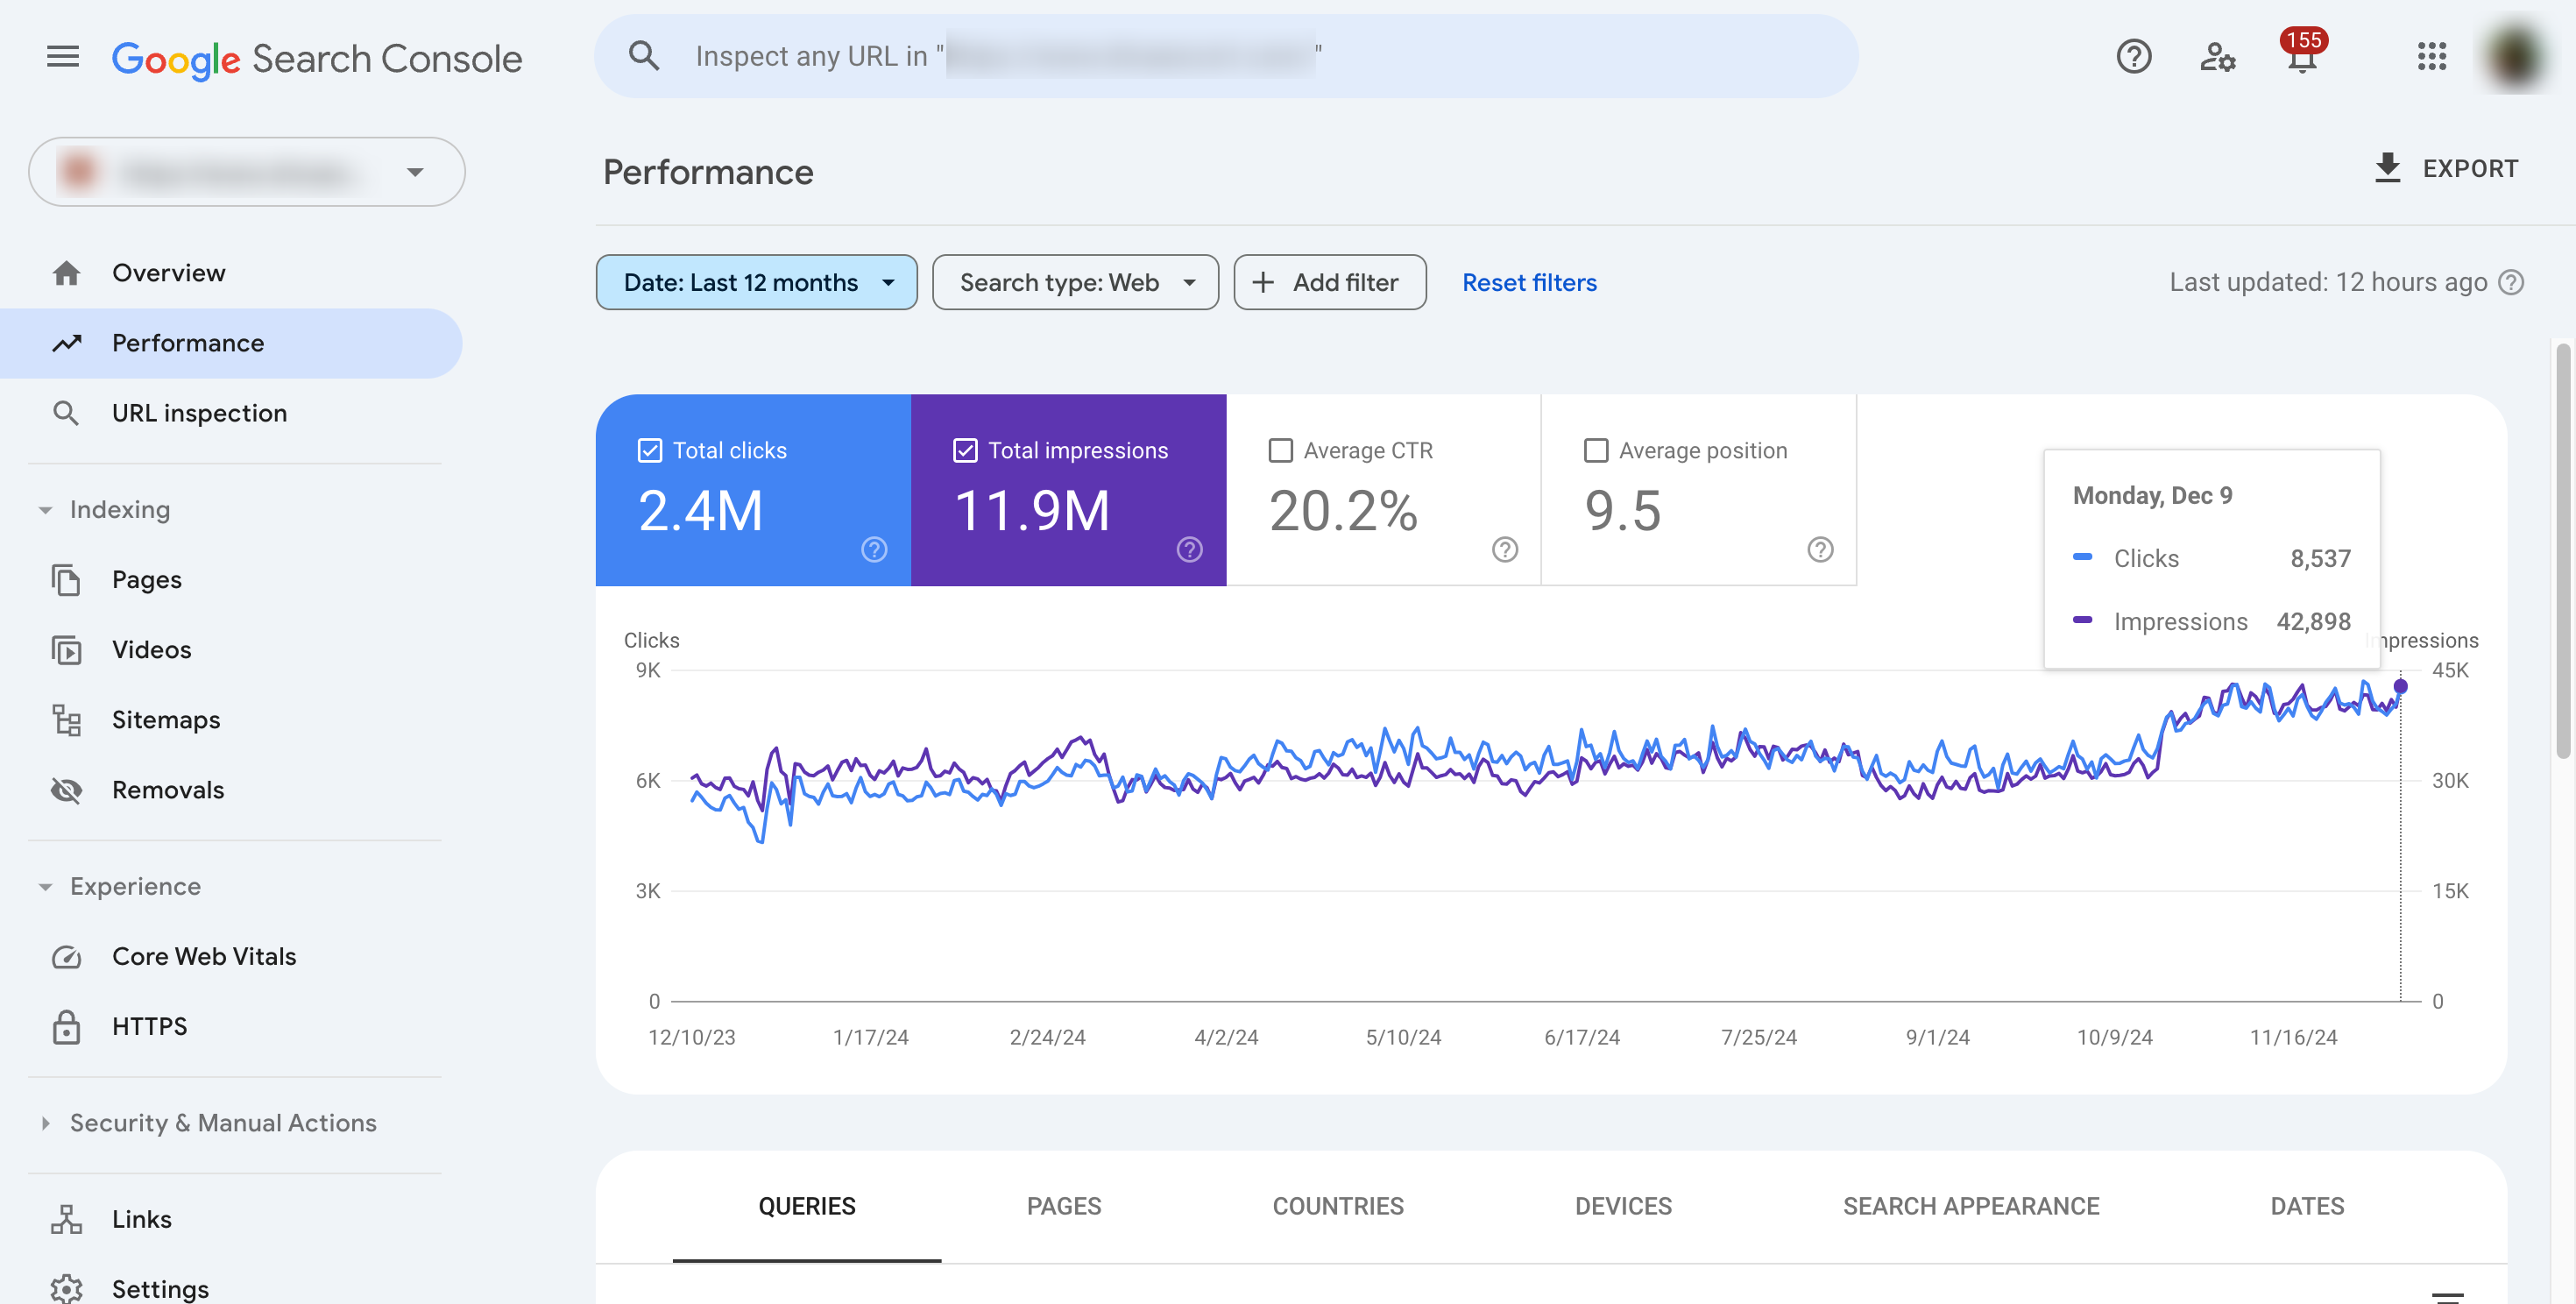Open the Removals sidebar item
This screenshot has width=2576, height=1304.
[x=167, y=789]
